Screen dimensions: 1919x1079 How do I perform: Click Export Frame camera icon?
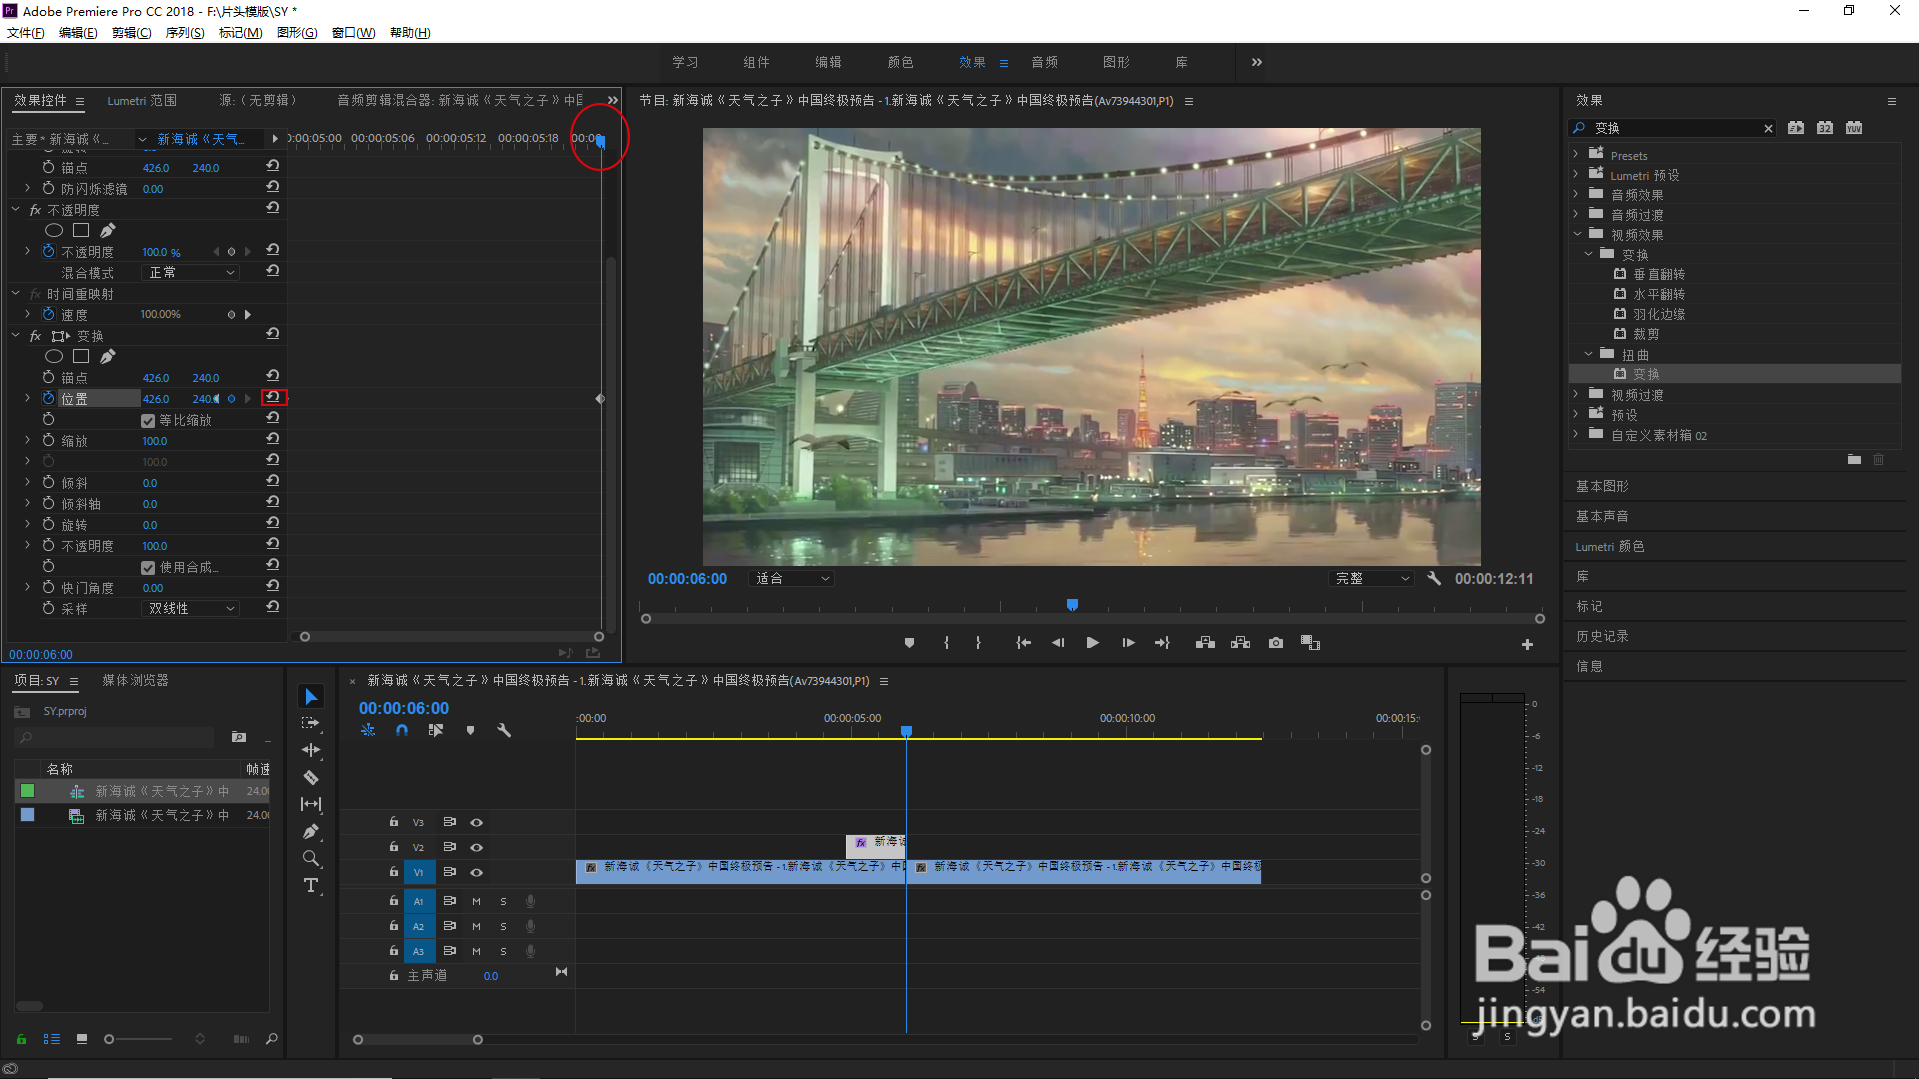pos(1276,643)
